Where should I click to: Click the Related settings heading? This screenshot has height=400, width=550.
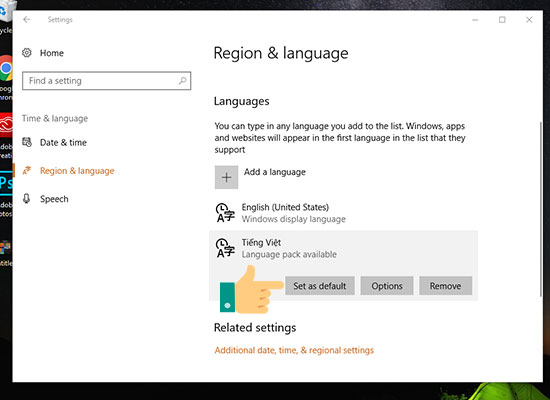(x=255, y=327)
